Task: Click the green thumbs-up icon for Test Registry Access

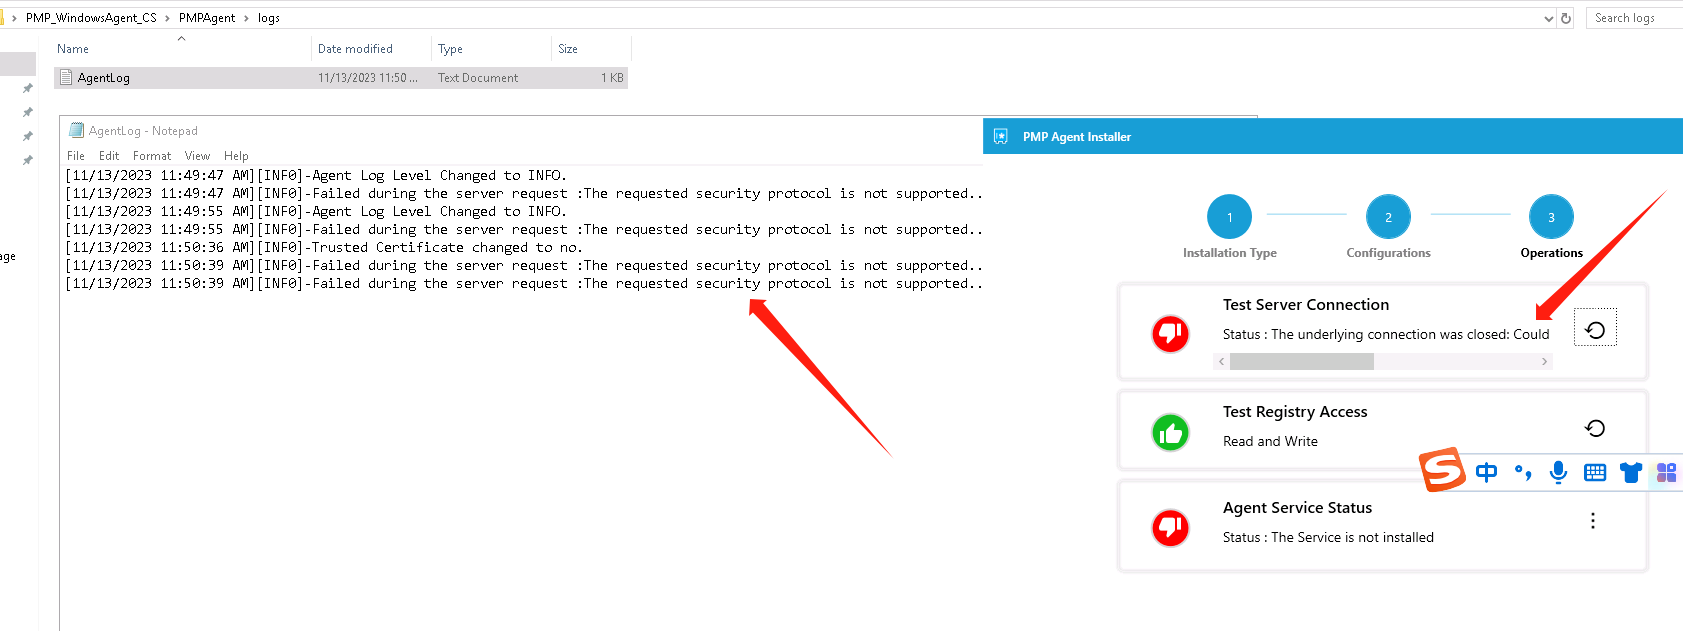Action: click(1170, 433)
